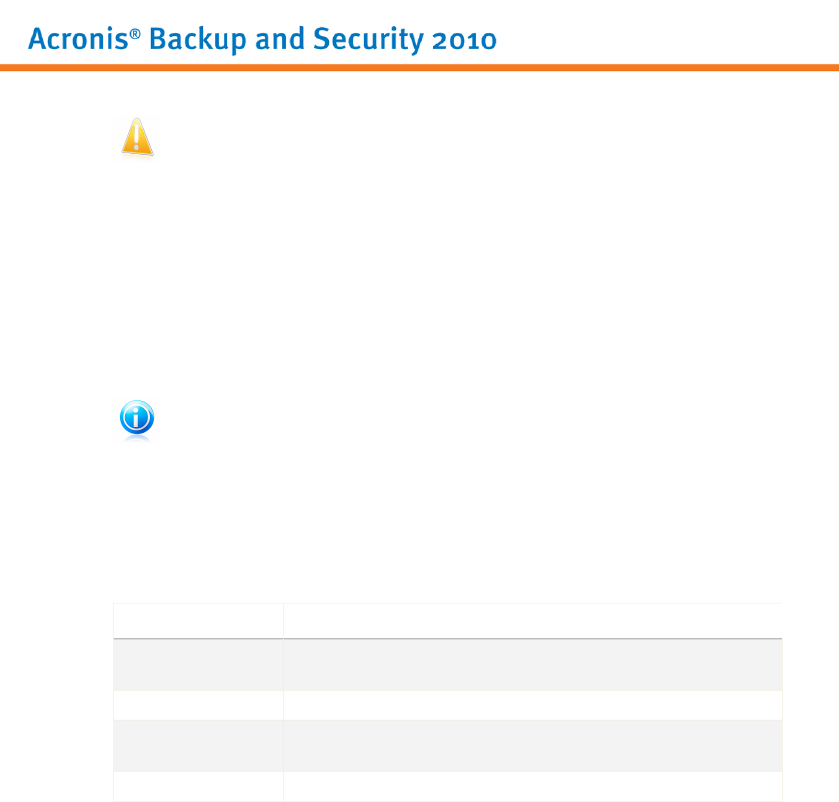Select first gray row's left cell
839x802 pixels.
199,665
